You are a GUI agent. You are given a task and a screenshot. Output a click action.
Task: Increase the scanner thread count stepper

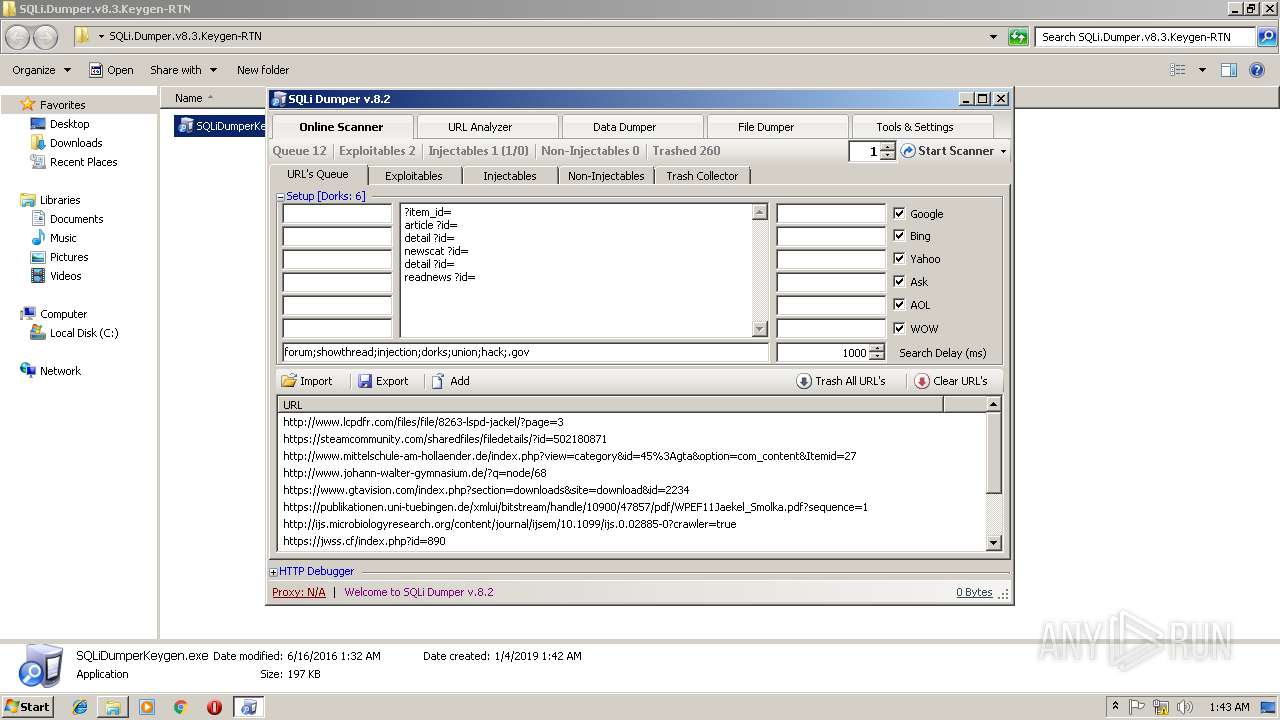click(x=888, y=146)
